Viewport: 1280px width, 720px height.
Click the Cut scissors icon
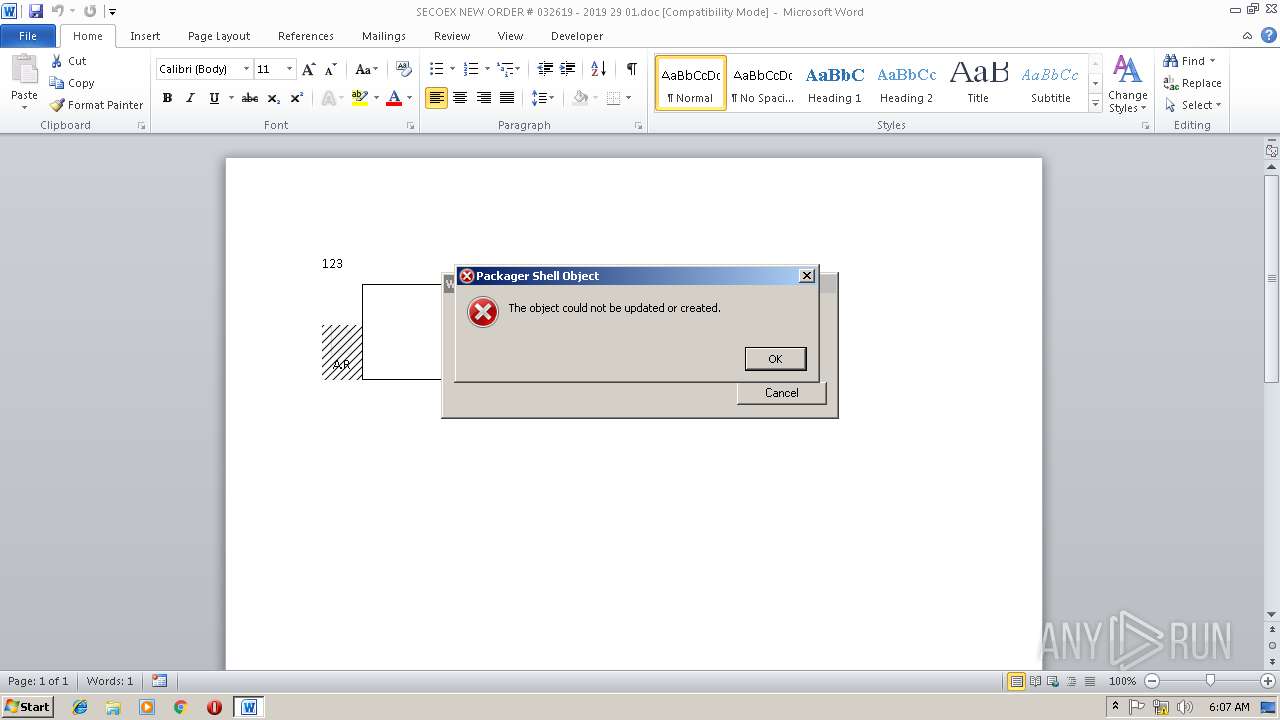coord(57,61)
